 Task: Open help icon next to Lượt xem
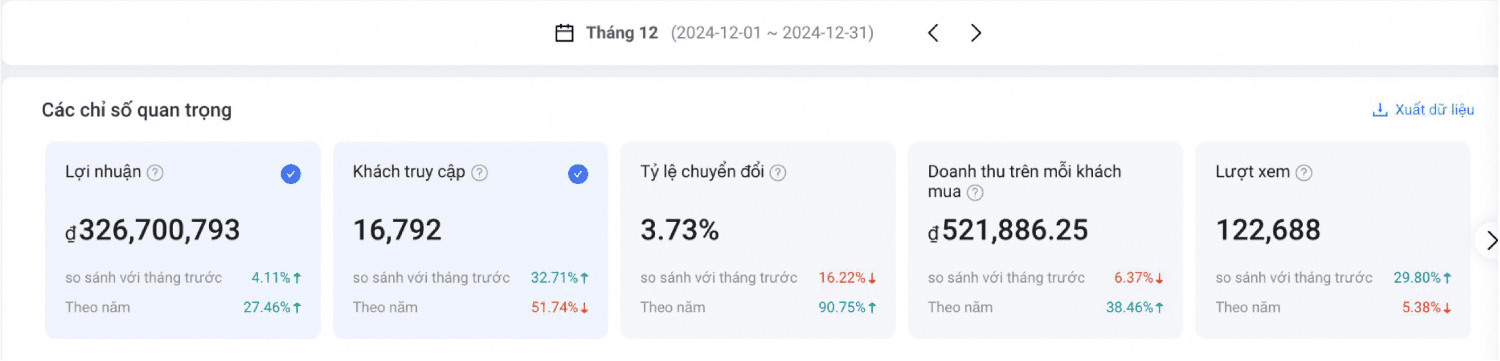click(x=1304, y=173)
